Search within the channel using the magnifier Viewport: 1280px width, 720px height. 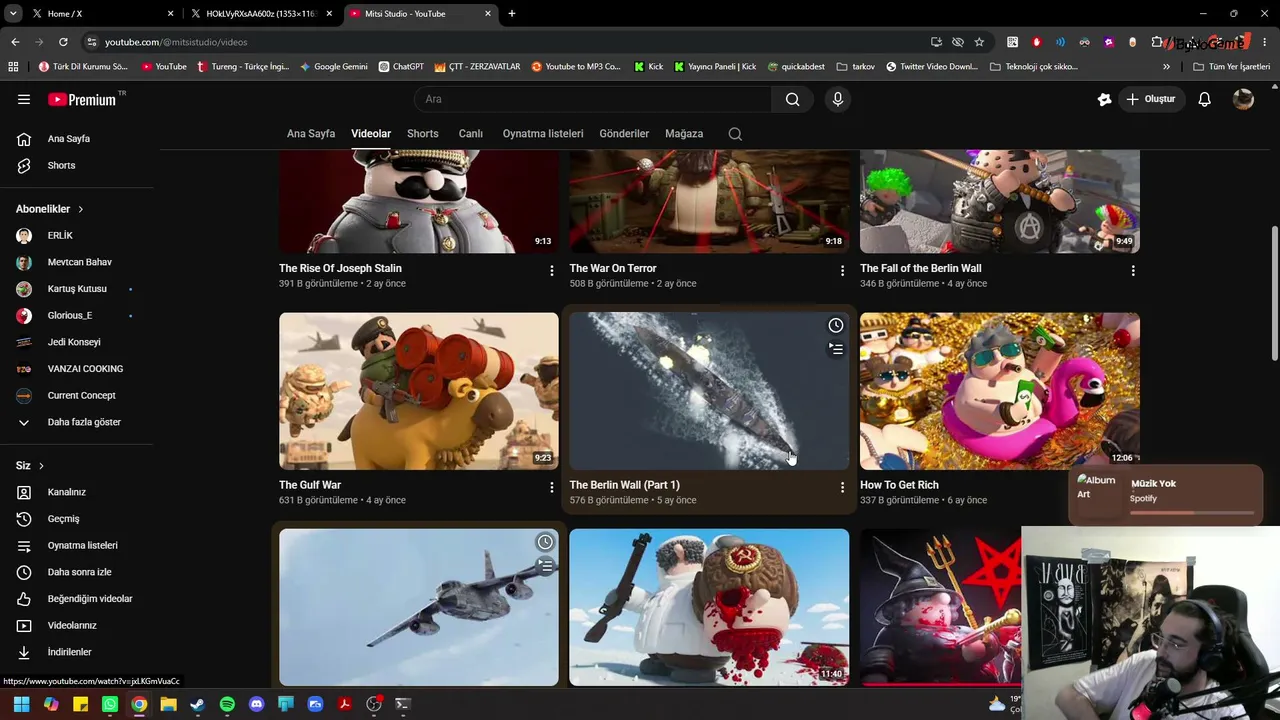point(735,134)
